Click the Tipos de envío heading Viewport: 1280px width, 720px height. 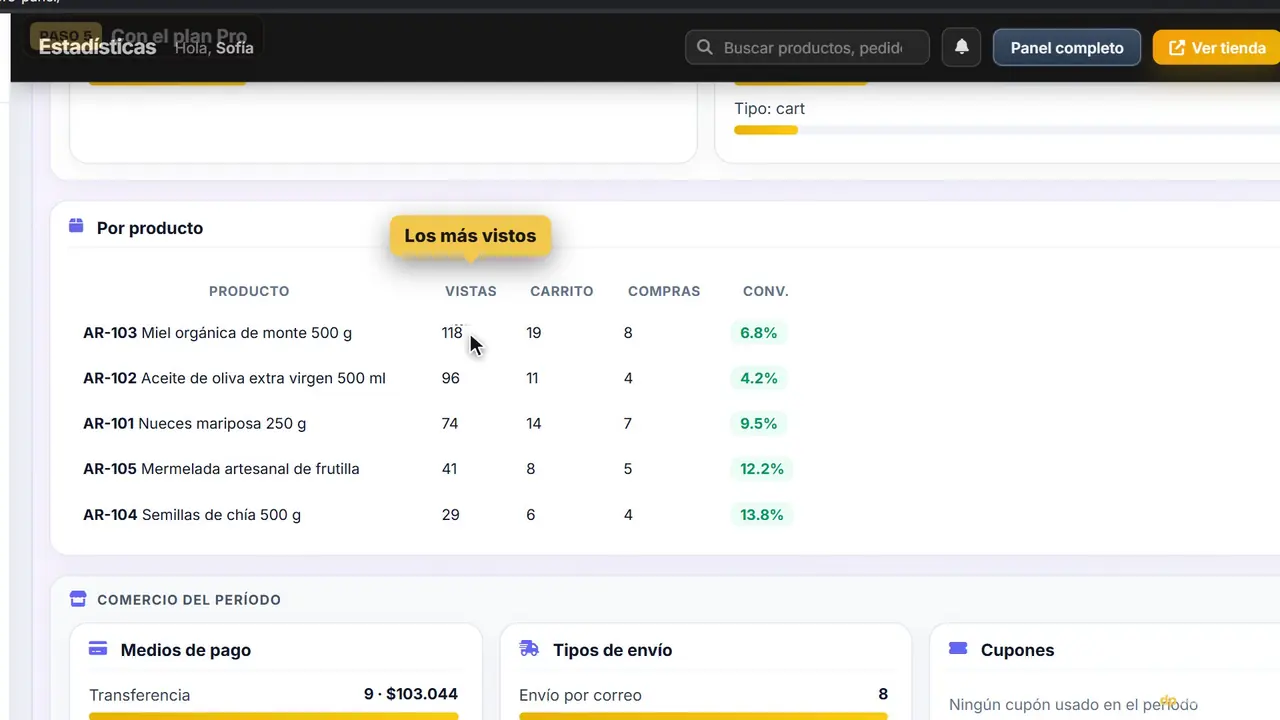pyautogui.click(x=613, y=650)
